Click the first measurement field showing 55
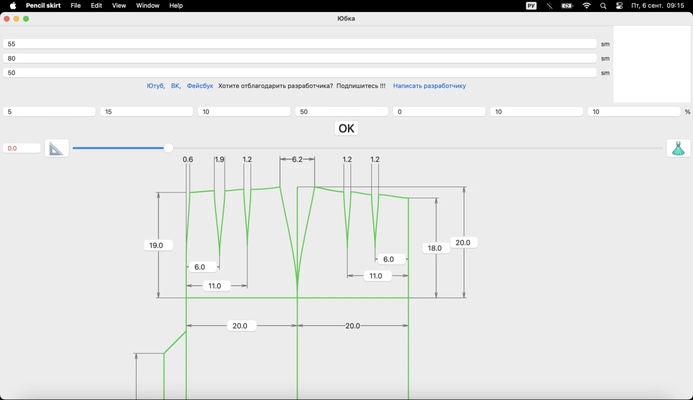This screenshot has height=400, width=693. (x=300, y=44)
